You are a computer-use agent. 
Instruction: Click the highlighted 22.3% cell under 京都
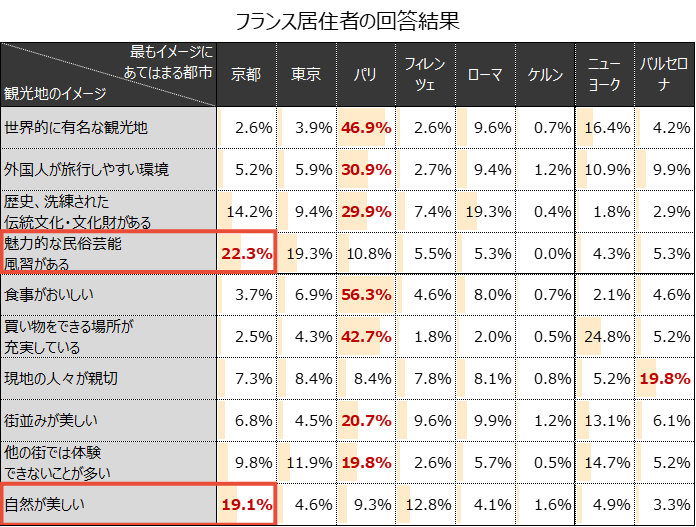pyautogui.click(x=246, y=253)
